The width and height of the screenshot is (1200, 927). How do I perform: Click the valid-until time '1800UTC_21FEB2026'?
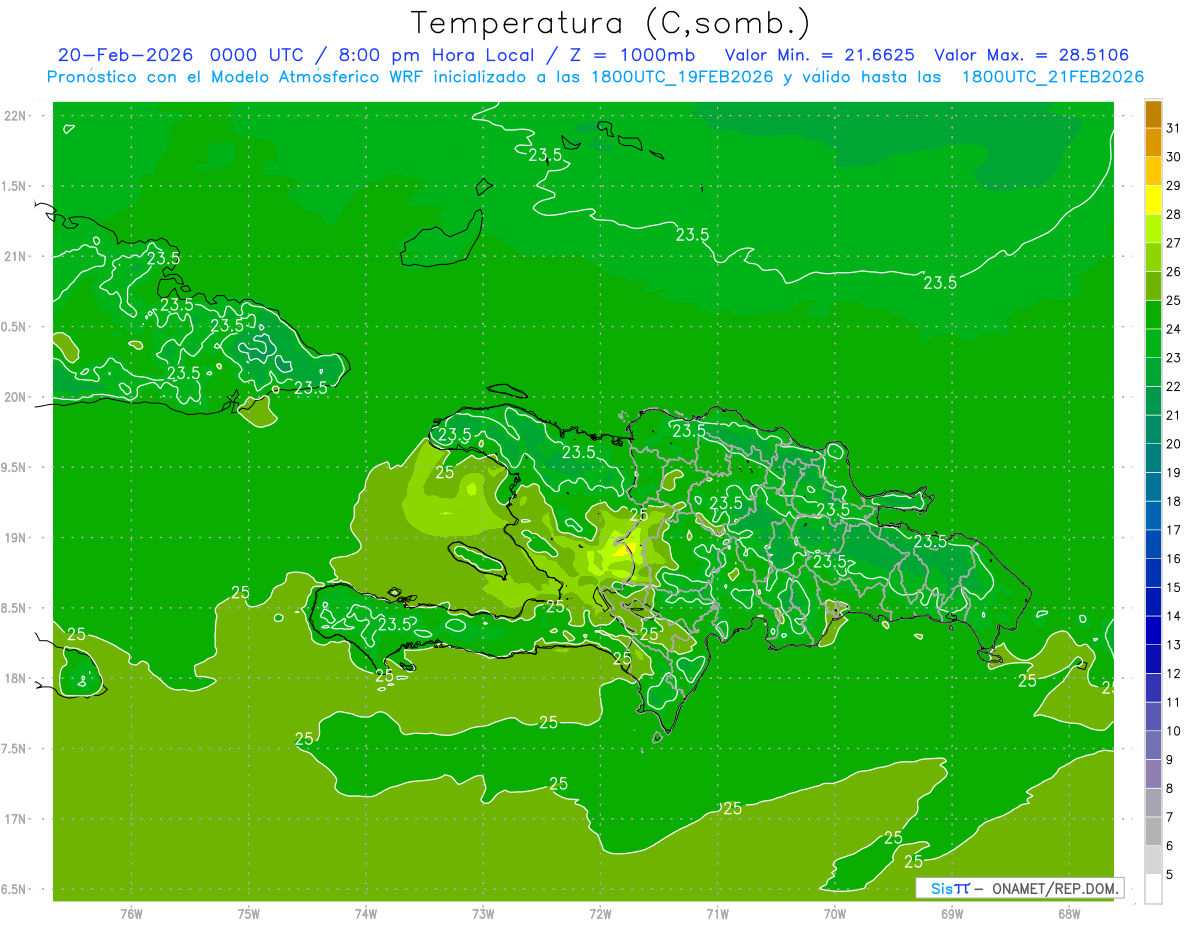pos(1053,77)
